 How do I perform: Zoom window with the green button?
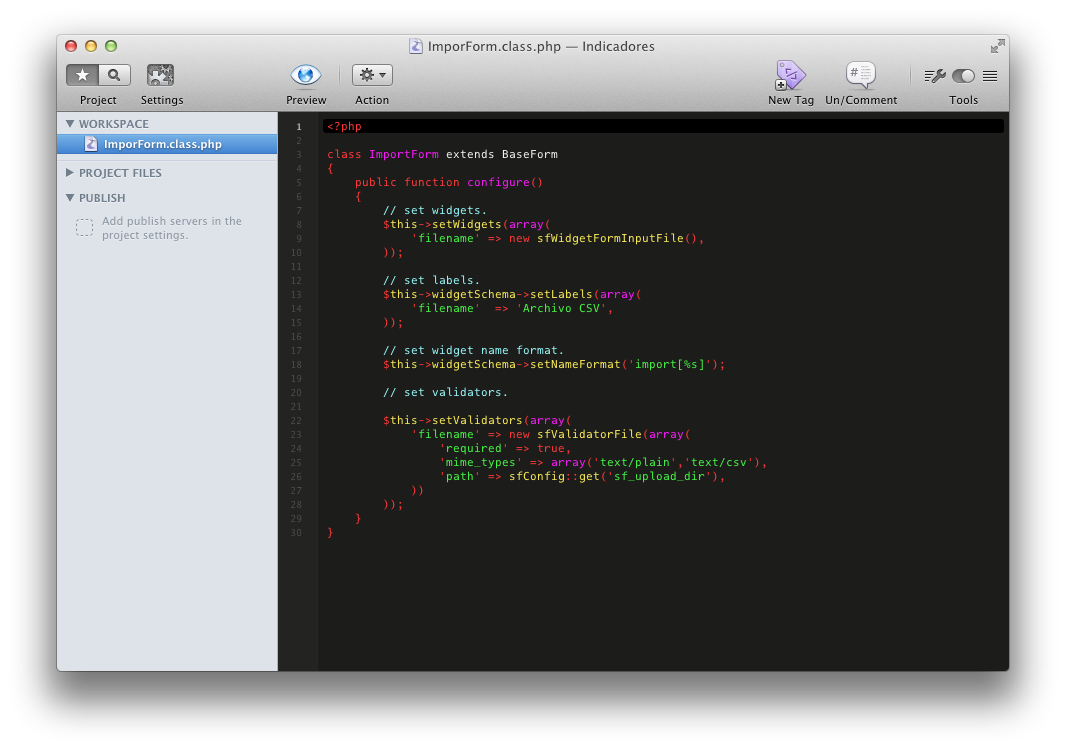[111, 46]
